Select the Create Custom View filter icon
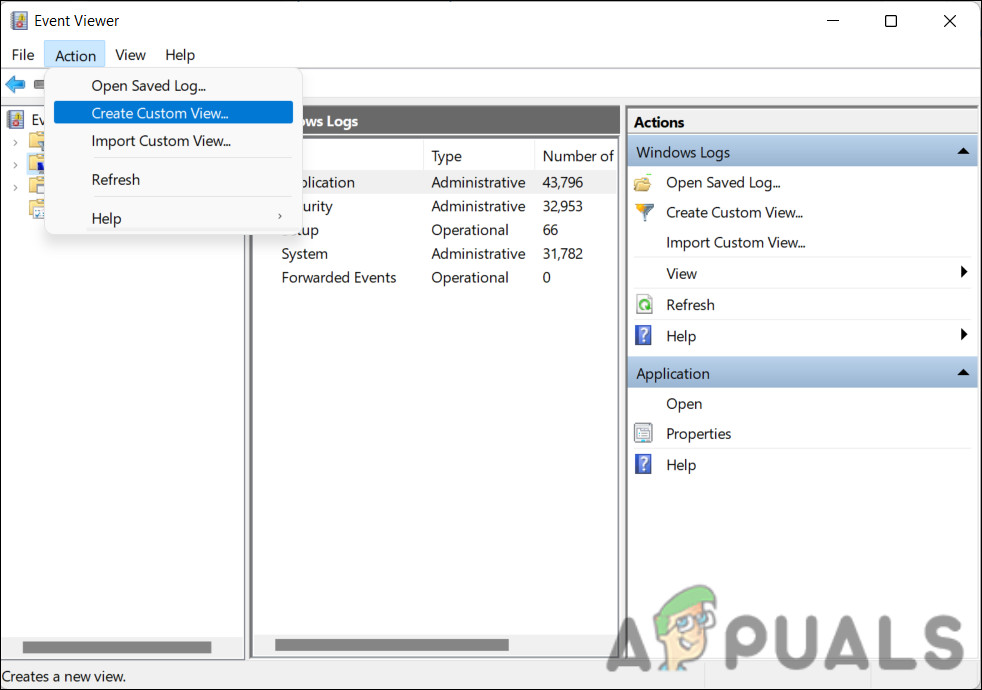This screenshot has height=690, width=982. click(644, 212)
